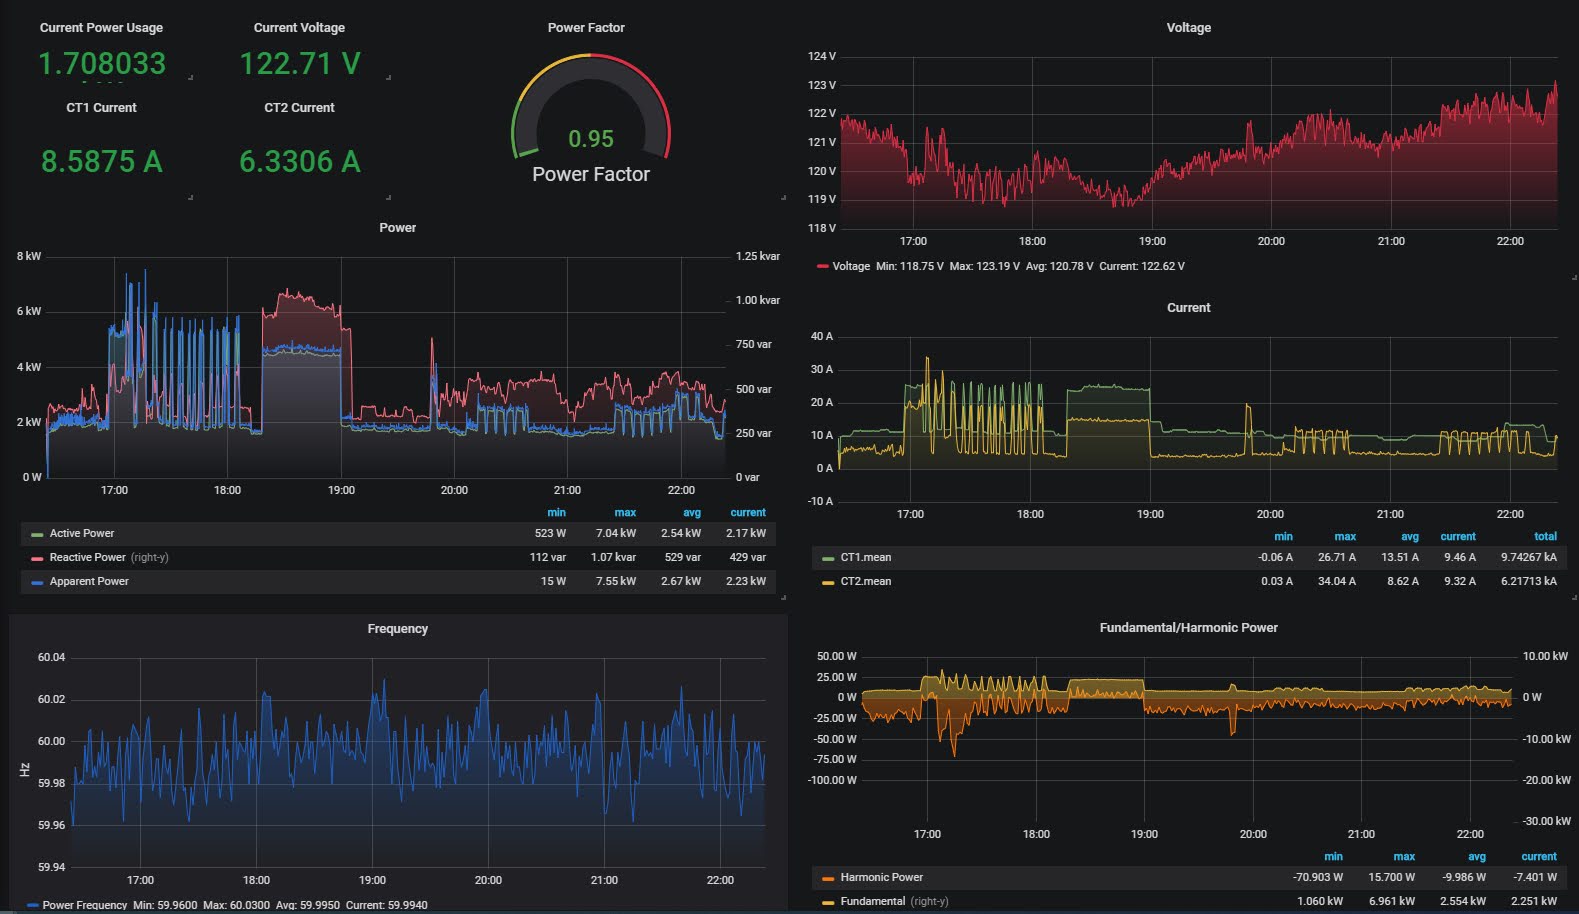Show only the CT2.mean series
This screenshot has width=1579, height=914.
pos(865,581)
